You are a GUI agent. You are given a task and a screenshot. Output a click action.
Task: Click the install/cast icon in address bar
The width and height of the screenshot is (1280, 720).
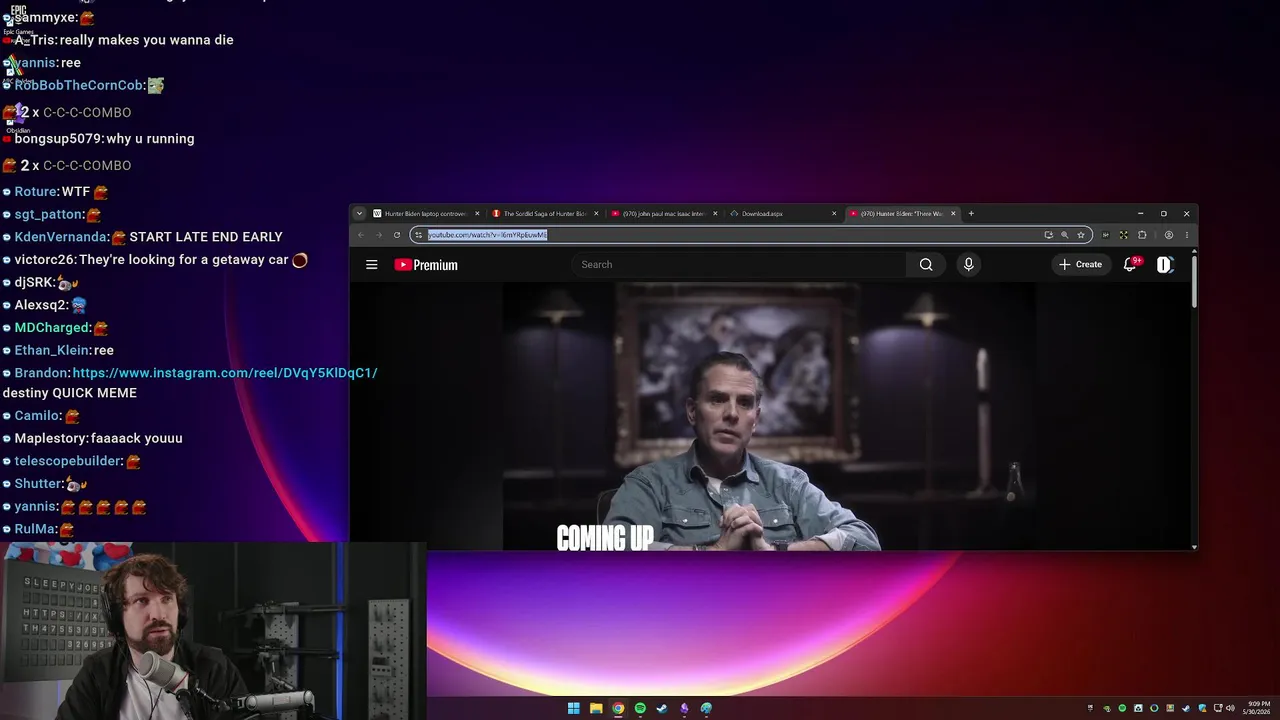[x=1048, y=235]
